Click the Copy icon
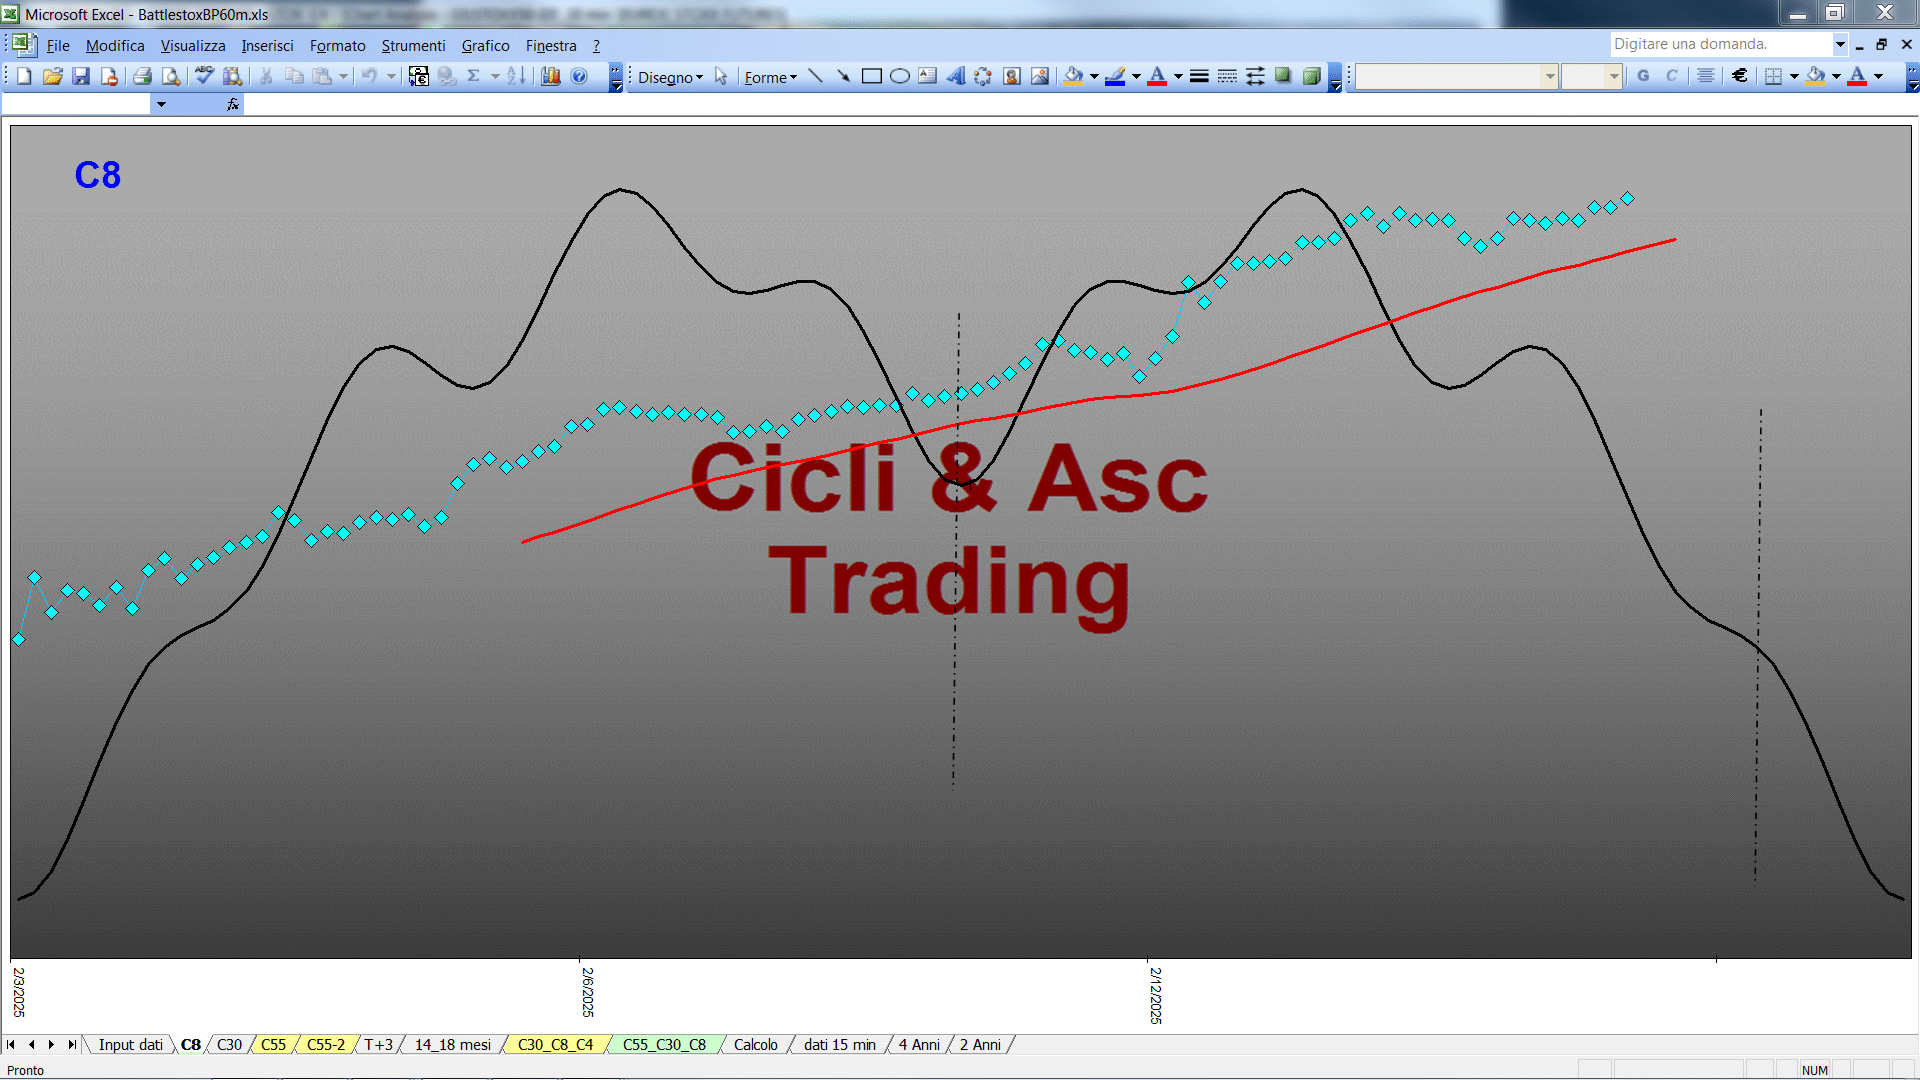Viewport: 1920px width, 1080px height. (294, 76)
